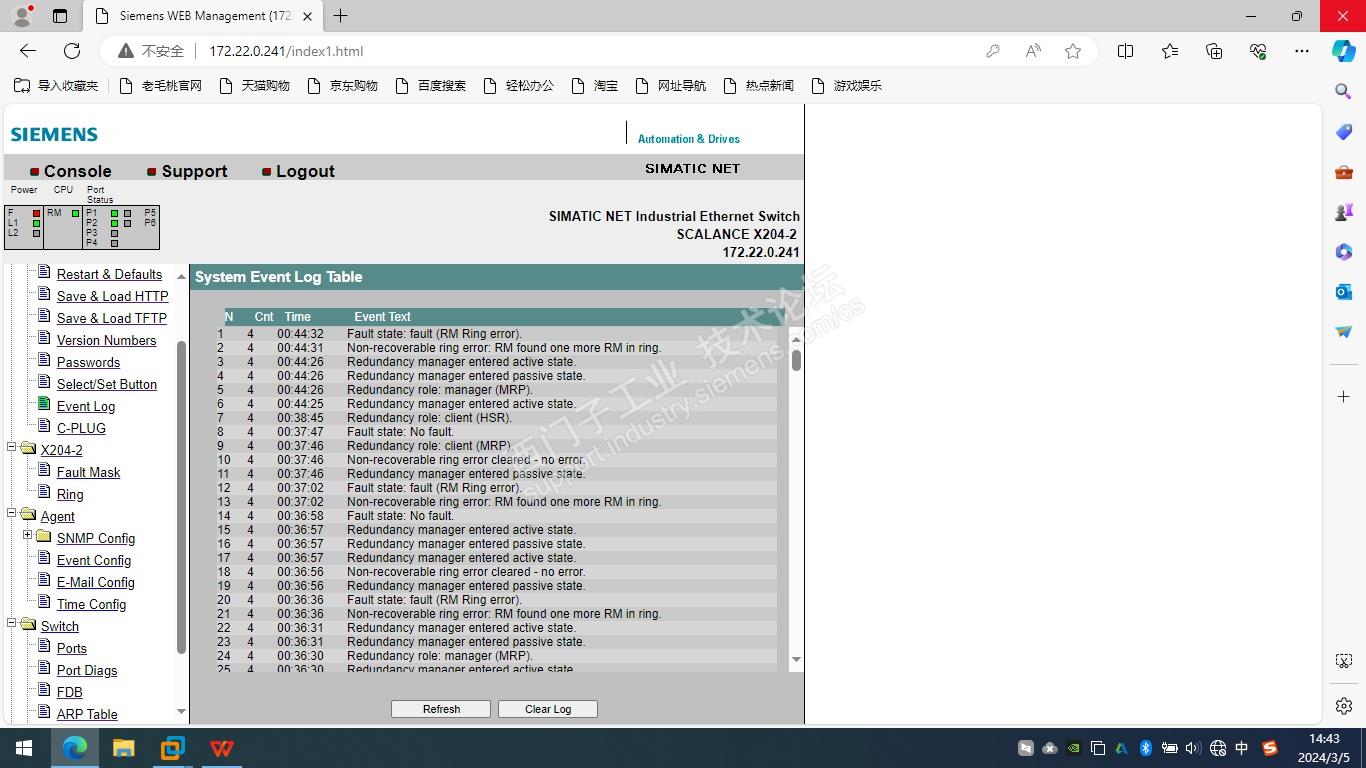Open the Ring configuration link
This screenshot has height=768, width=1366.
point(70,494)
